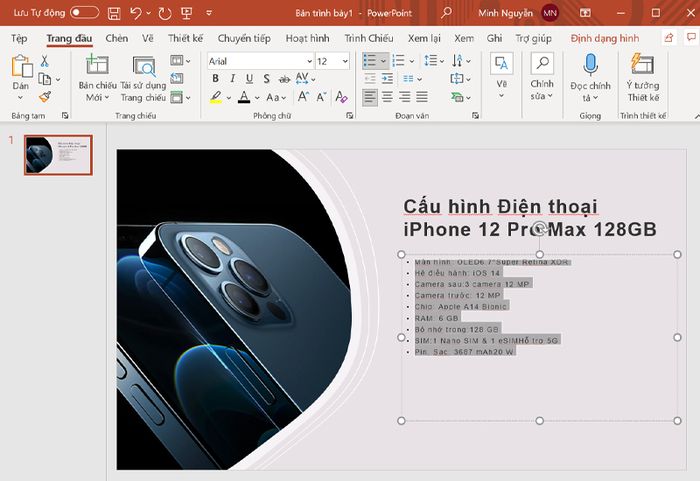Switch to the Thiết kế tab
700x481 pixels.
tap(185, 38)
